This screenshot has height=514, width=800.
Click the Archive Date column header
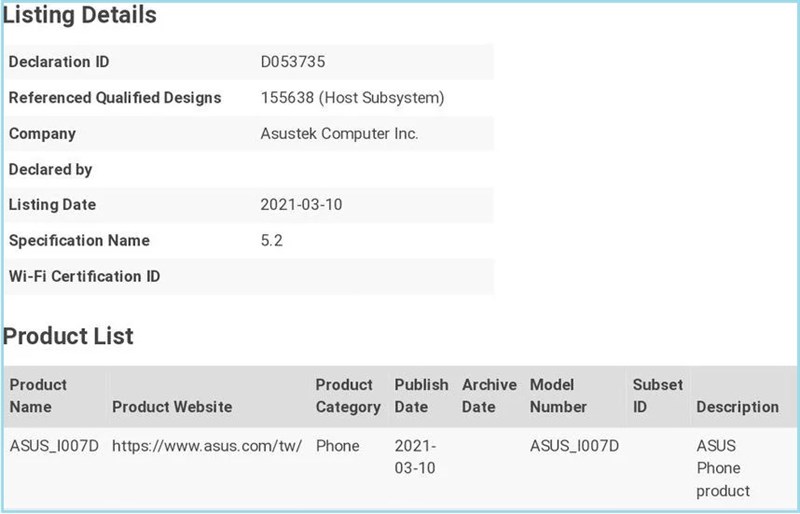pyautogui.click(x=489, y=396)
